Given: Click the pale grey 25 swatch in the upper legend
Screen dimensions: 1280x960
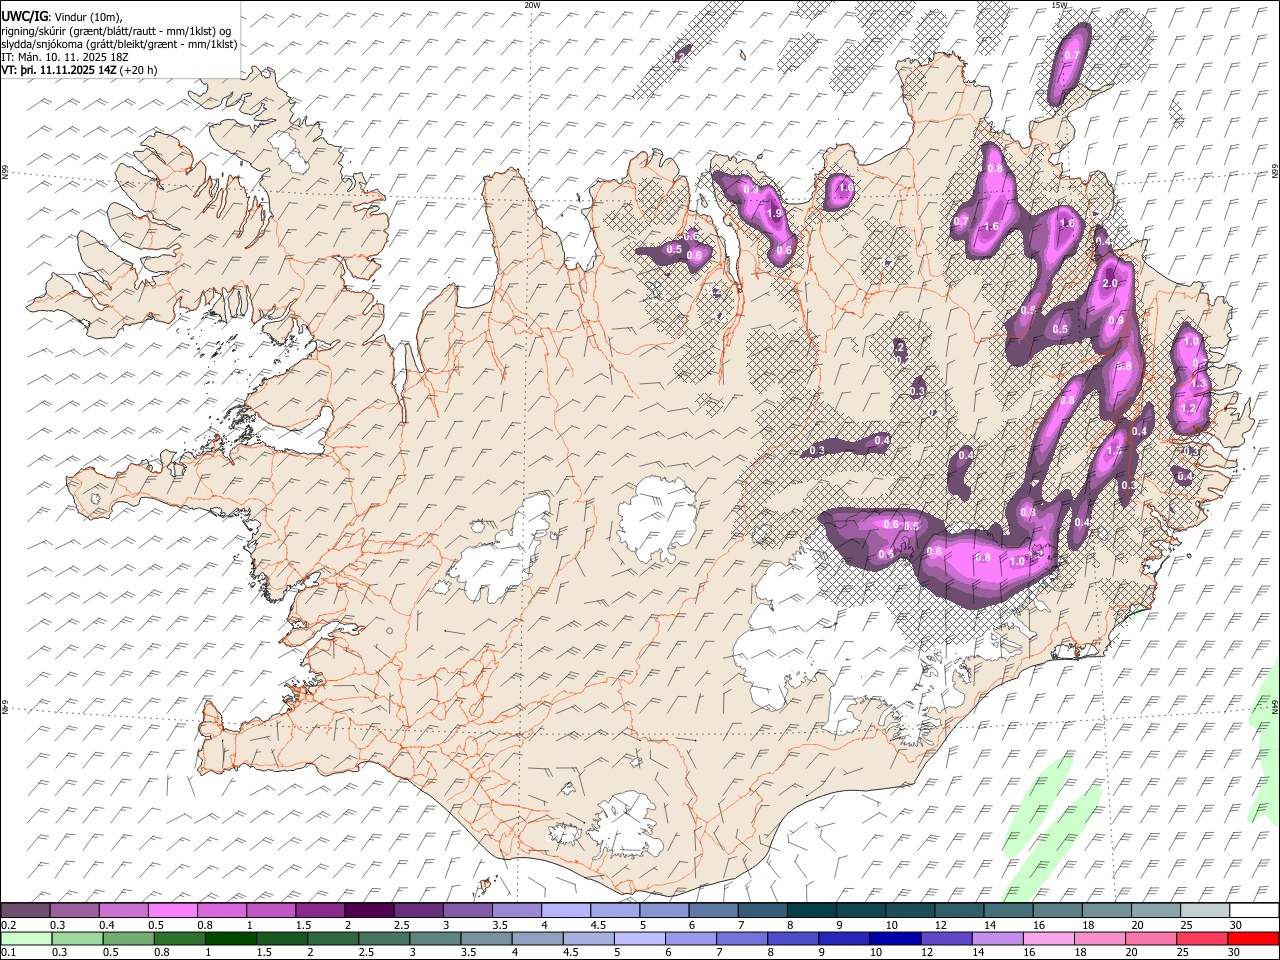Looking at the screenshot, I should 1205,911.
